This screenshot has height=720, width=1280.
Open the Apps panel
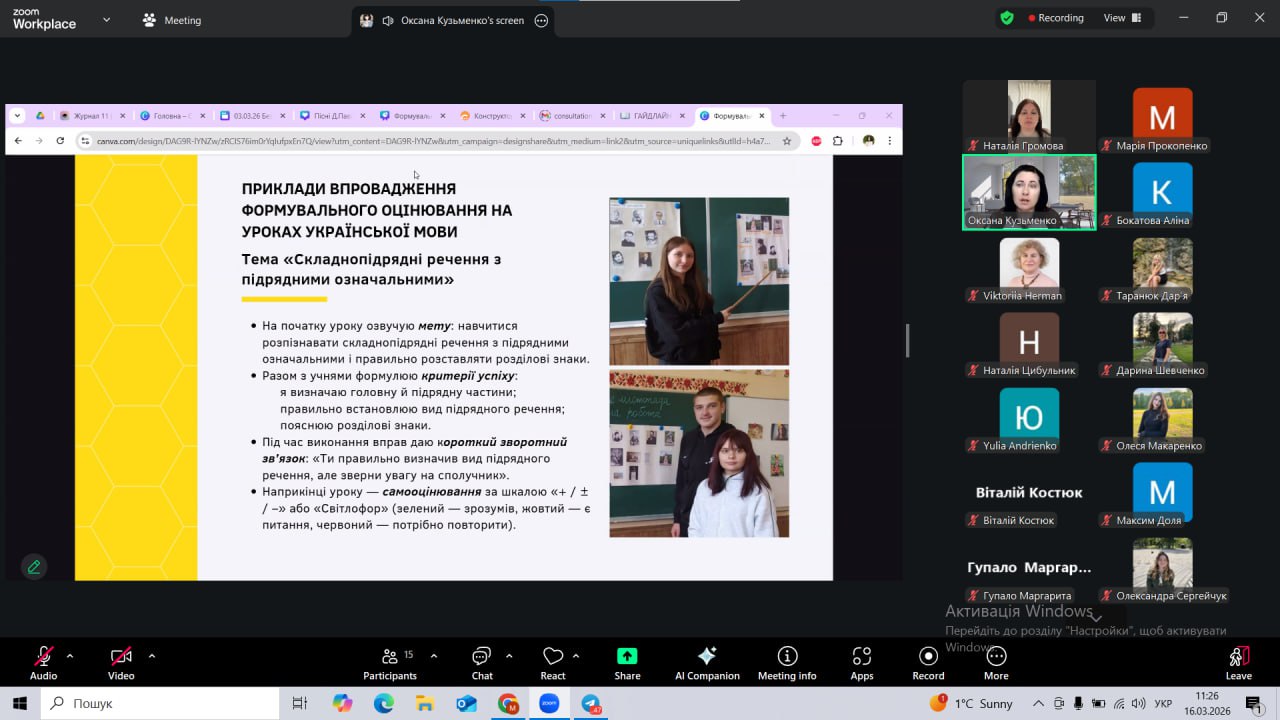[x=862, y=662]
